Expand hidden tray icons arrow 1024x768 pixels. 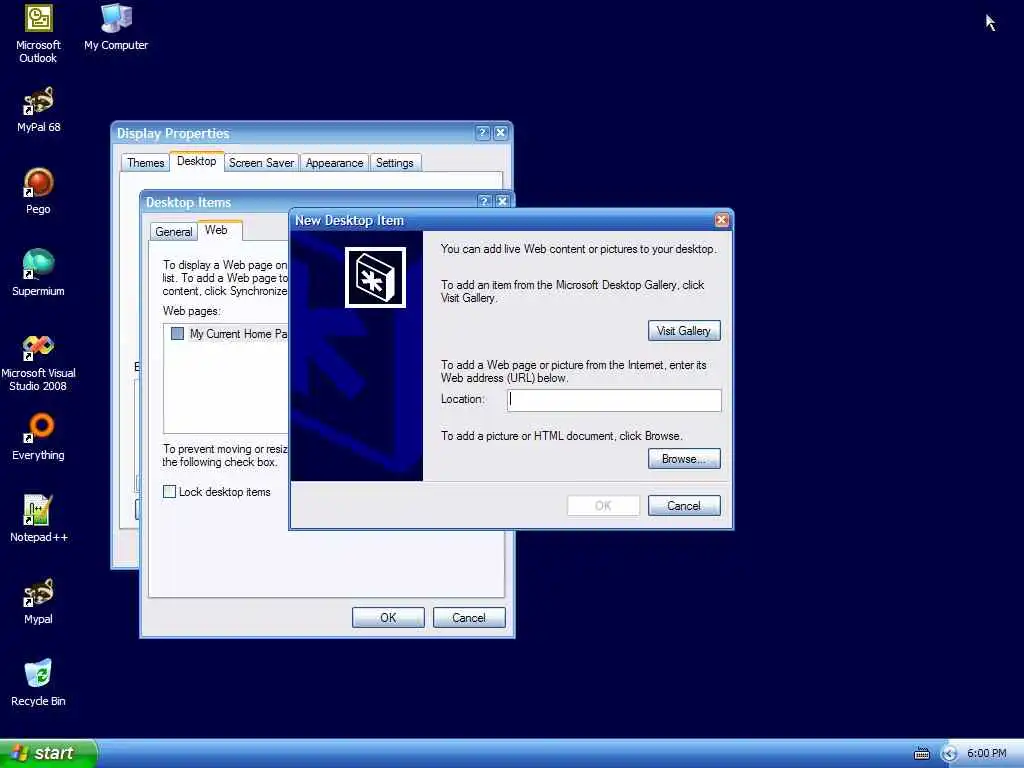[x=949, y=754]
